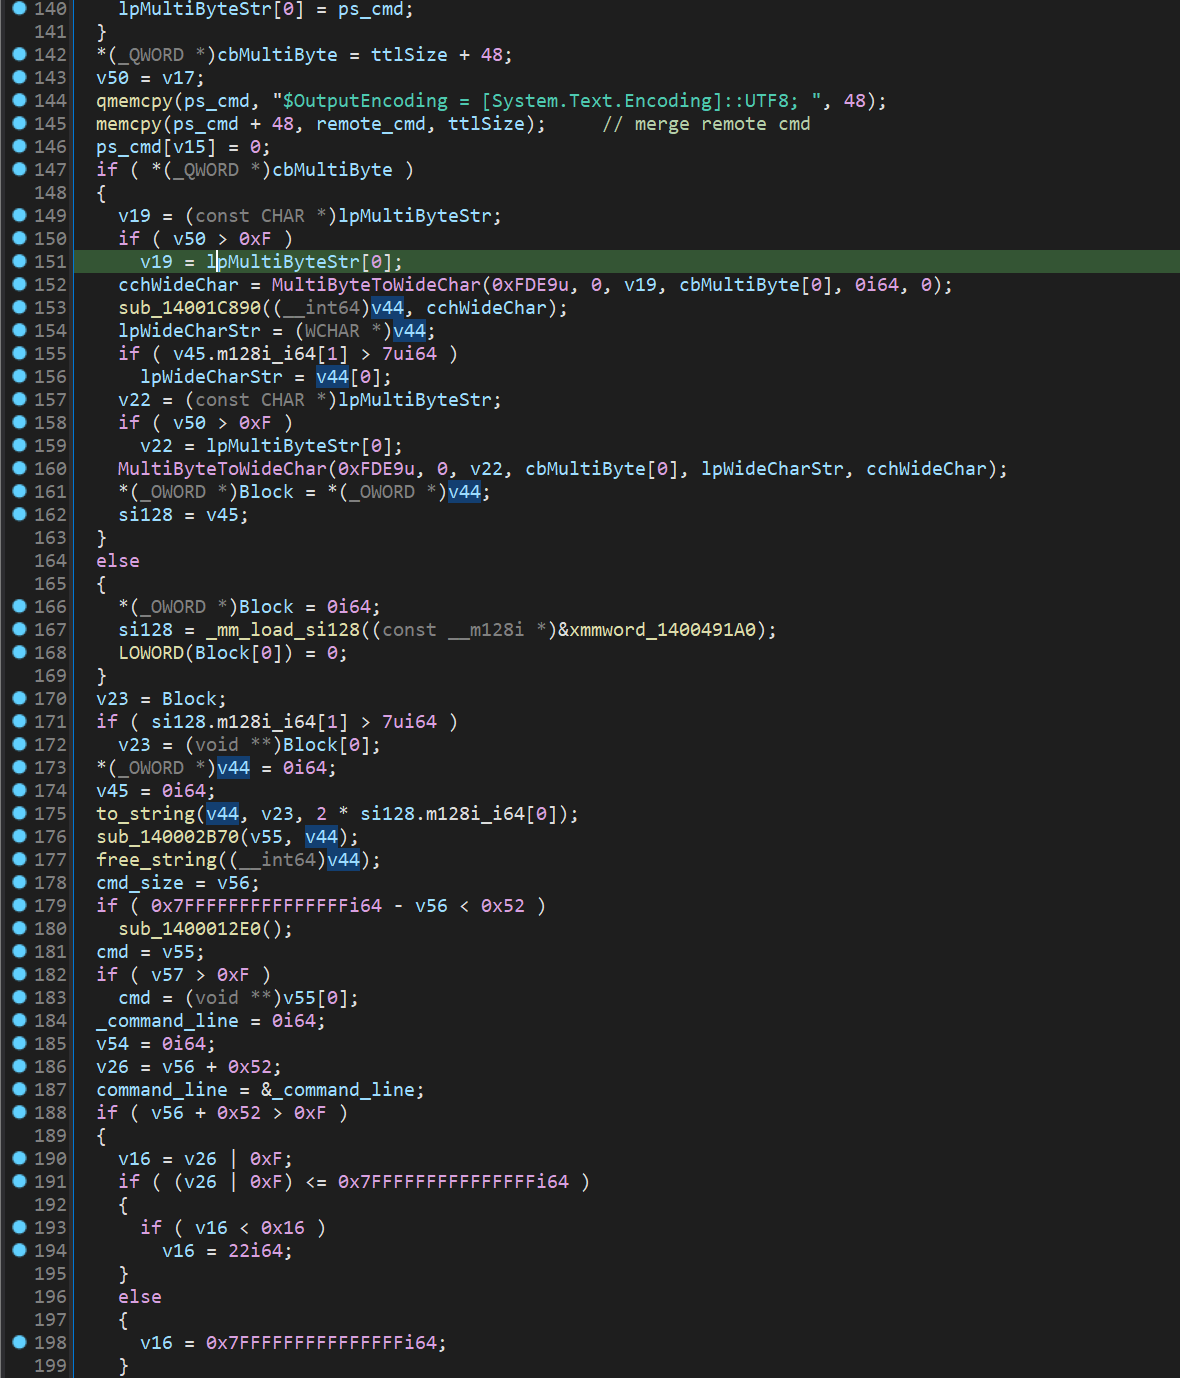Click the 0xFDE9u constant on line 152

tap(530, 285)
